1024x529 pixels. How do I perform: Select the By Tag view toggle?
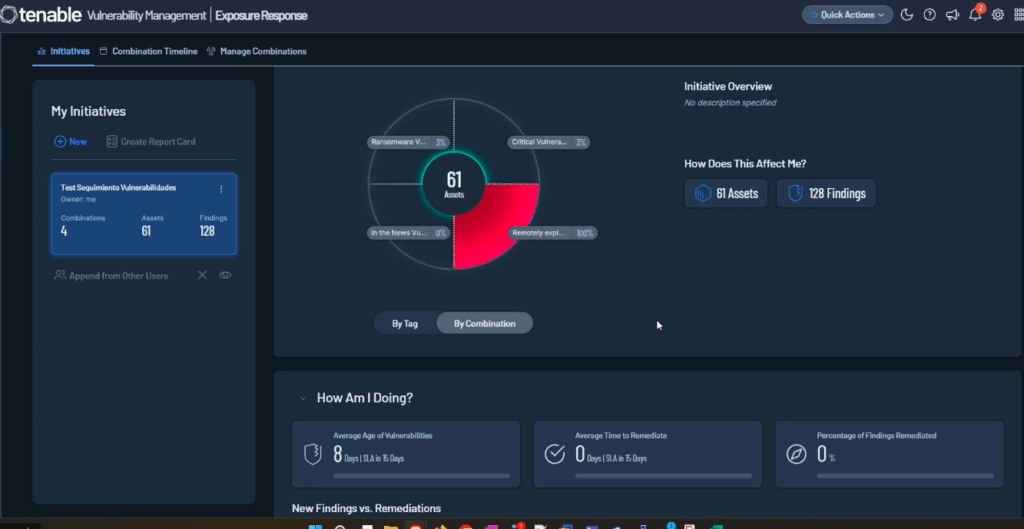tap(405, 323)
